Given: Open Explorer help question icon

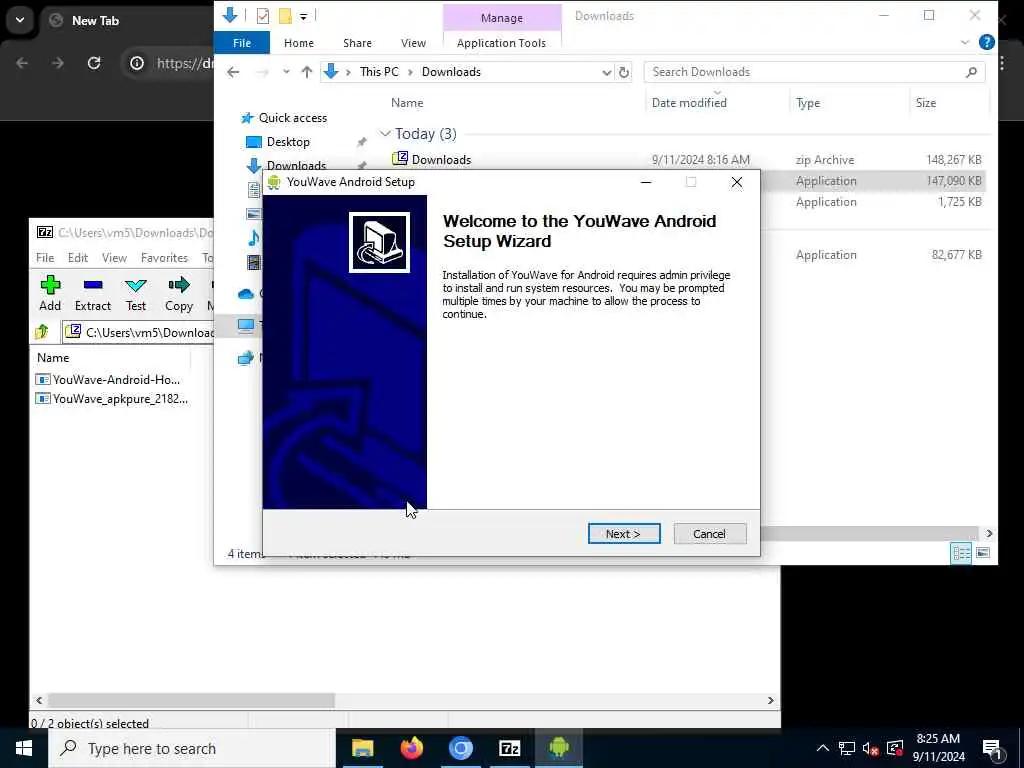Looking at the screenshot, I should pos(987,42).
